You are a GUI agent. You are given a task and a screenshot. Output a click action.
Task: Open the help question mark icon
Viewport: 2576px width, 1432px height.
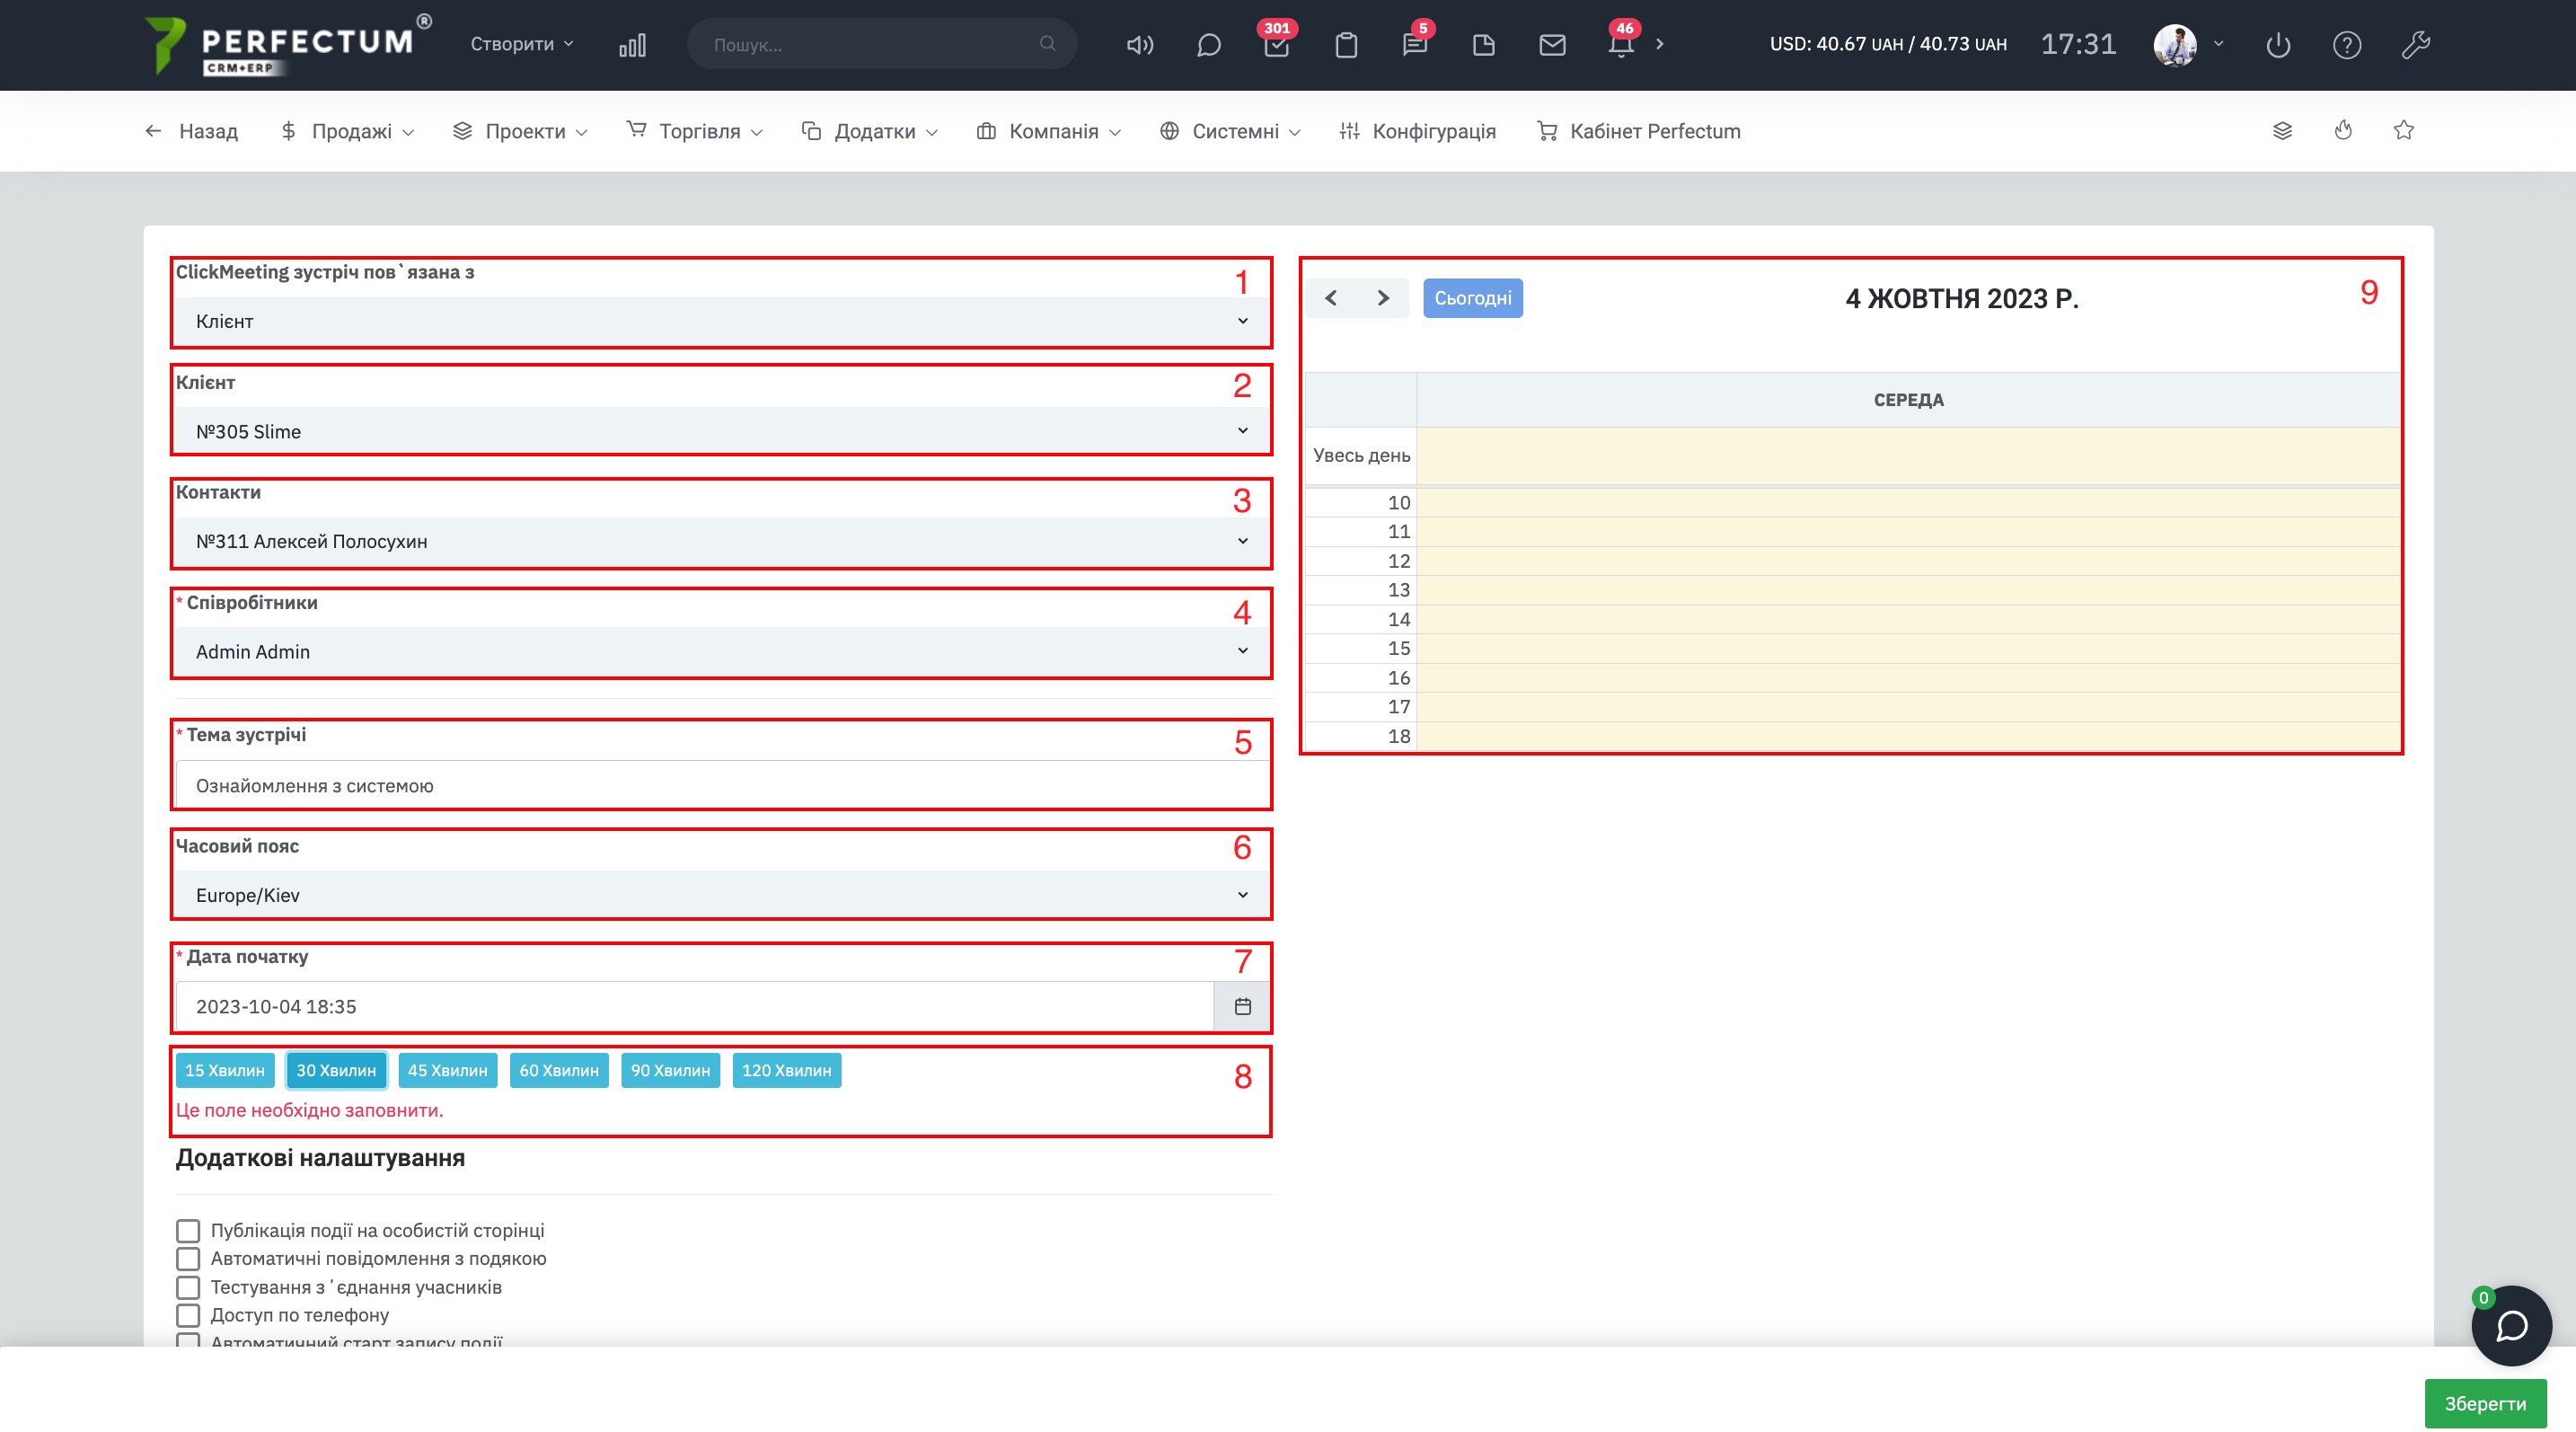click(x=2347, y=45)
